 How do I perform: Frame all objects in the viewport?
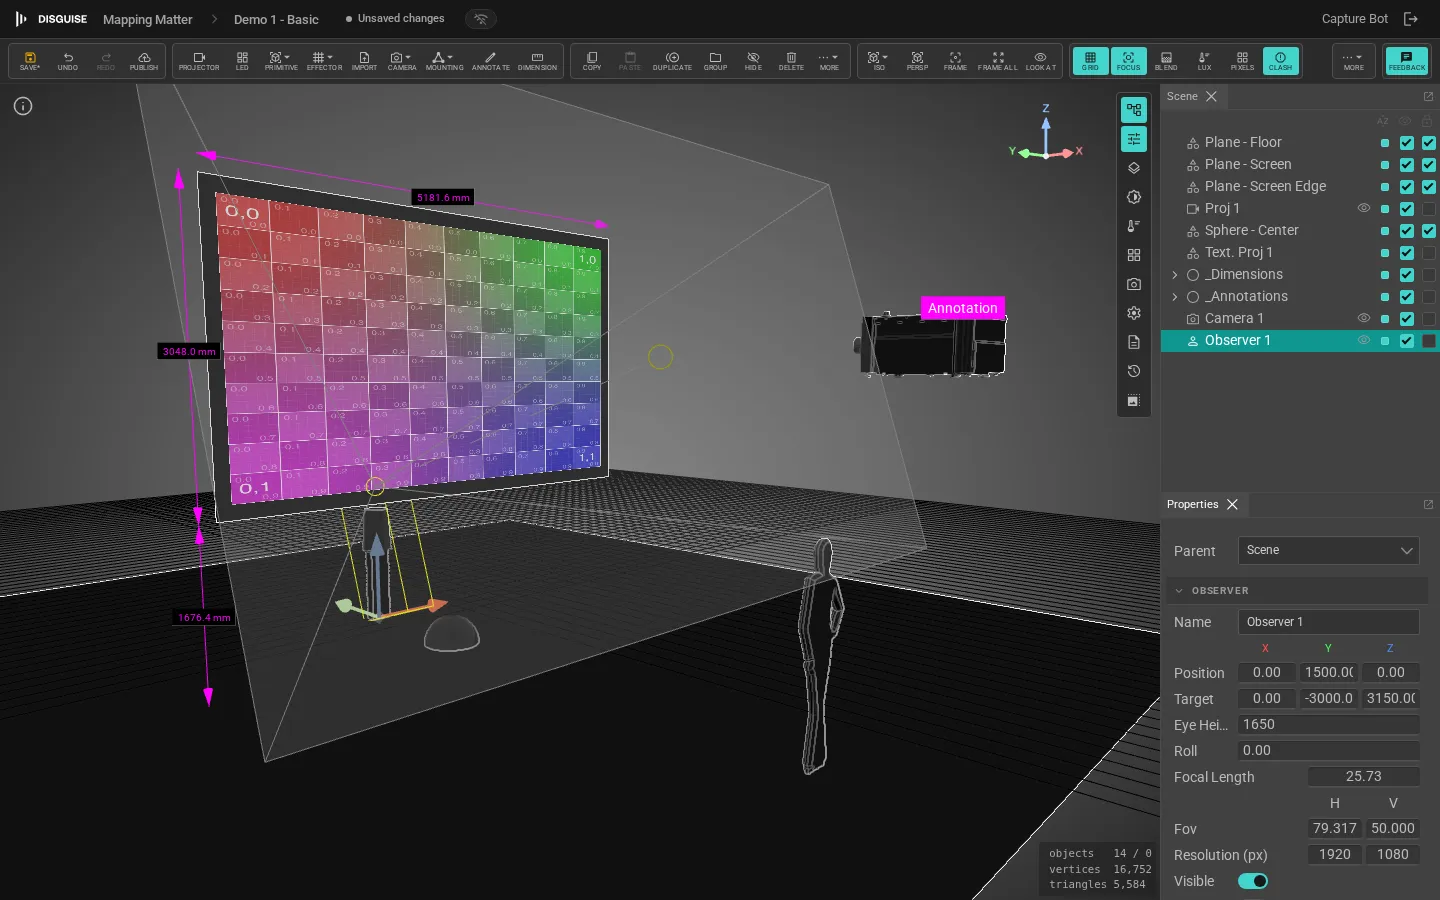coord(997,61)
